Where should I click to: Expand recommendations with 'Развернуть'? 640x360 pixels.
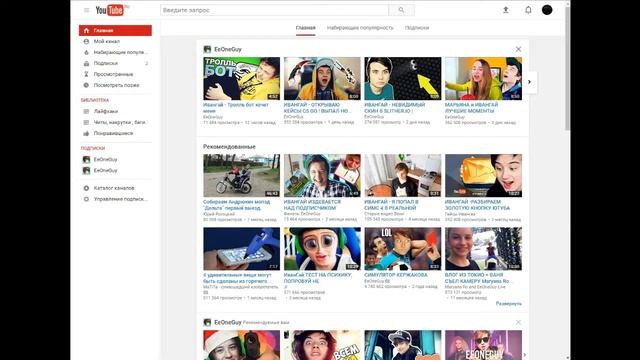pyautogui.click(x=509, y=304)
